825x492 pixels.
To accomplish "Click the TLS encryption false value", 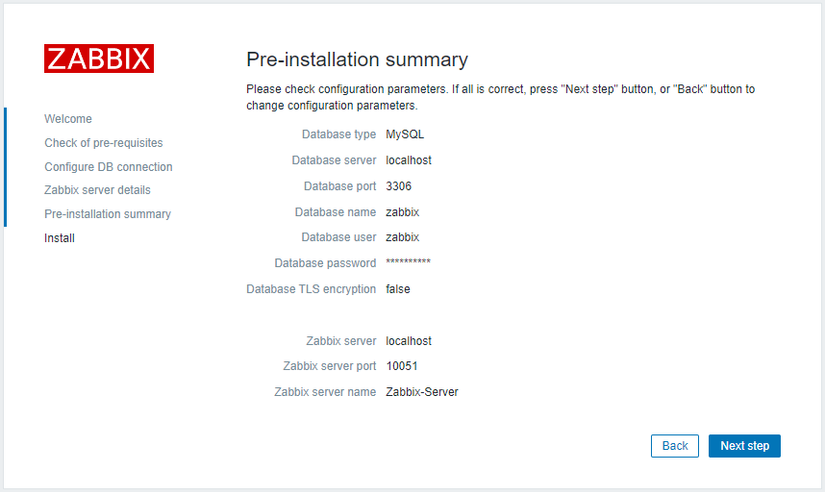I will coord(398,289).
